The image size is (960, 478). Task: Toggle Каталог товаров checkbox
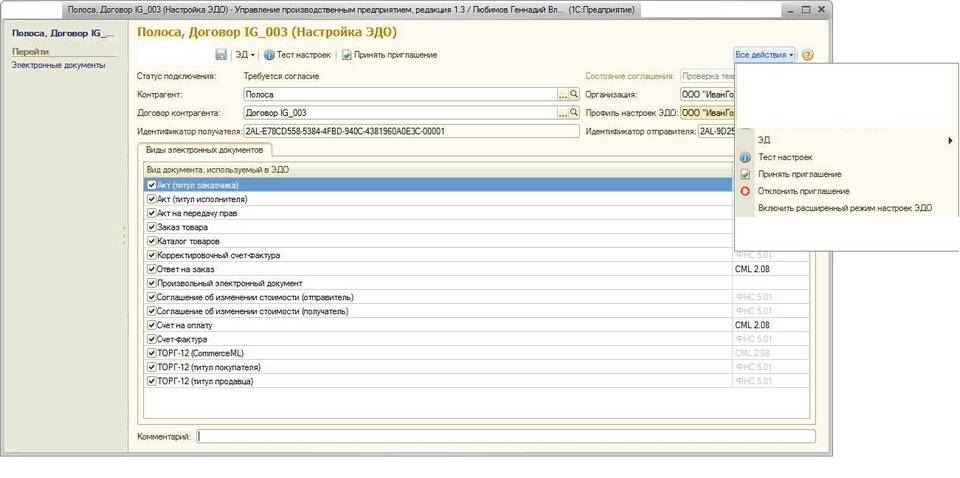click(151, 241)
